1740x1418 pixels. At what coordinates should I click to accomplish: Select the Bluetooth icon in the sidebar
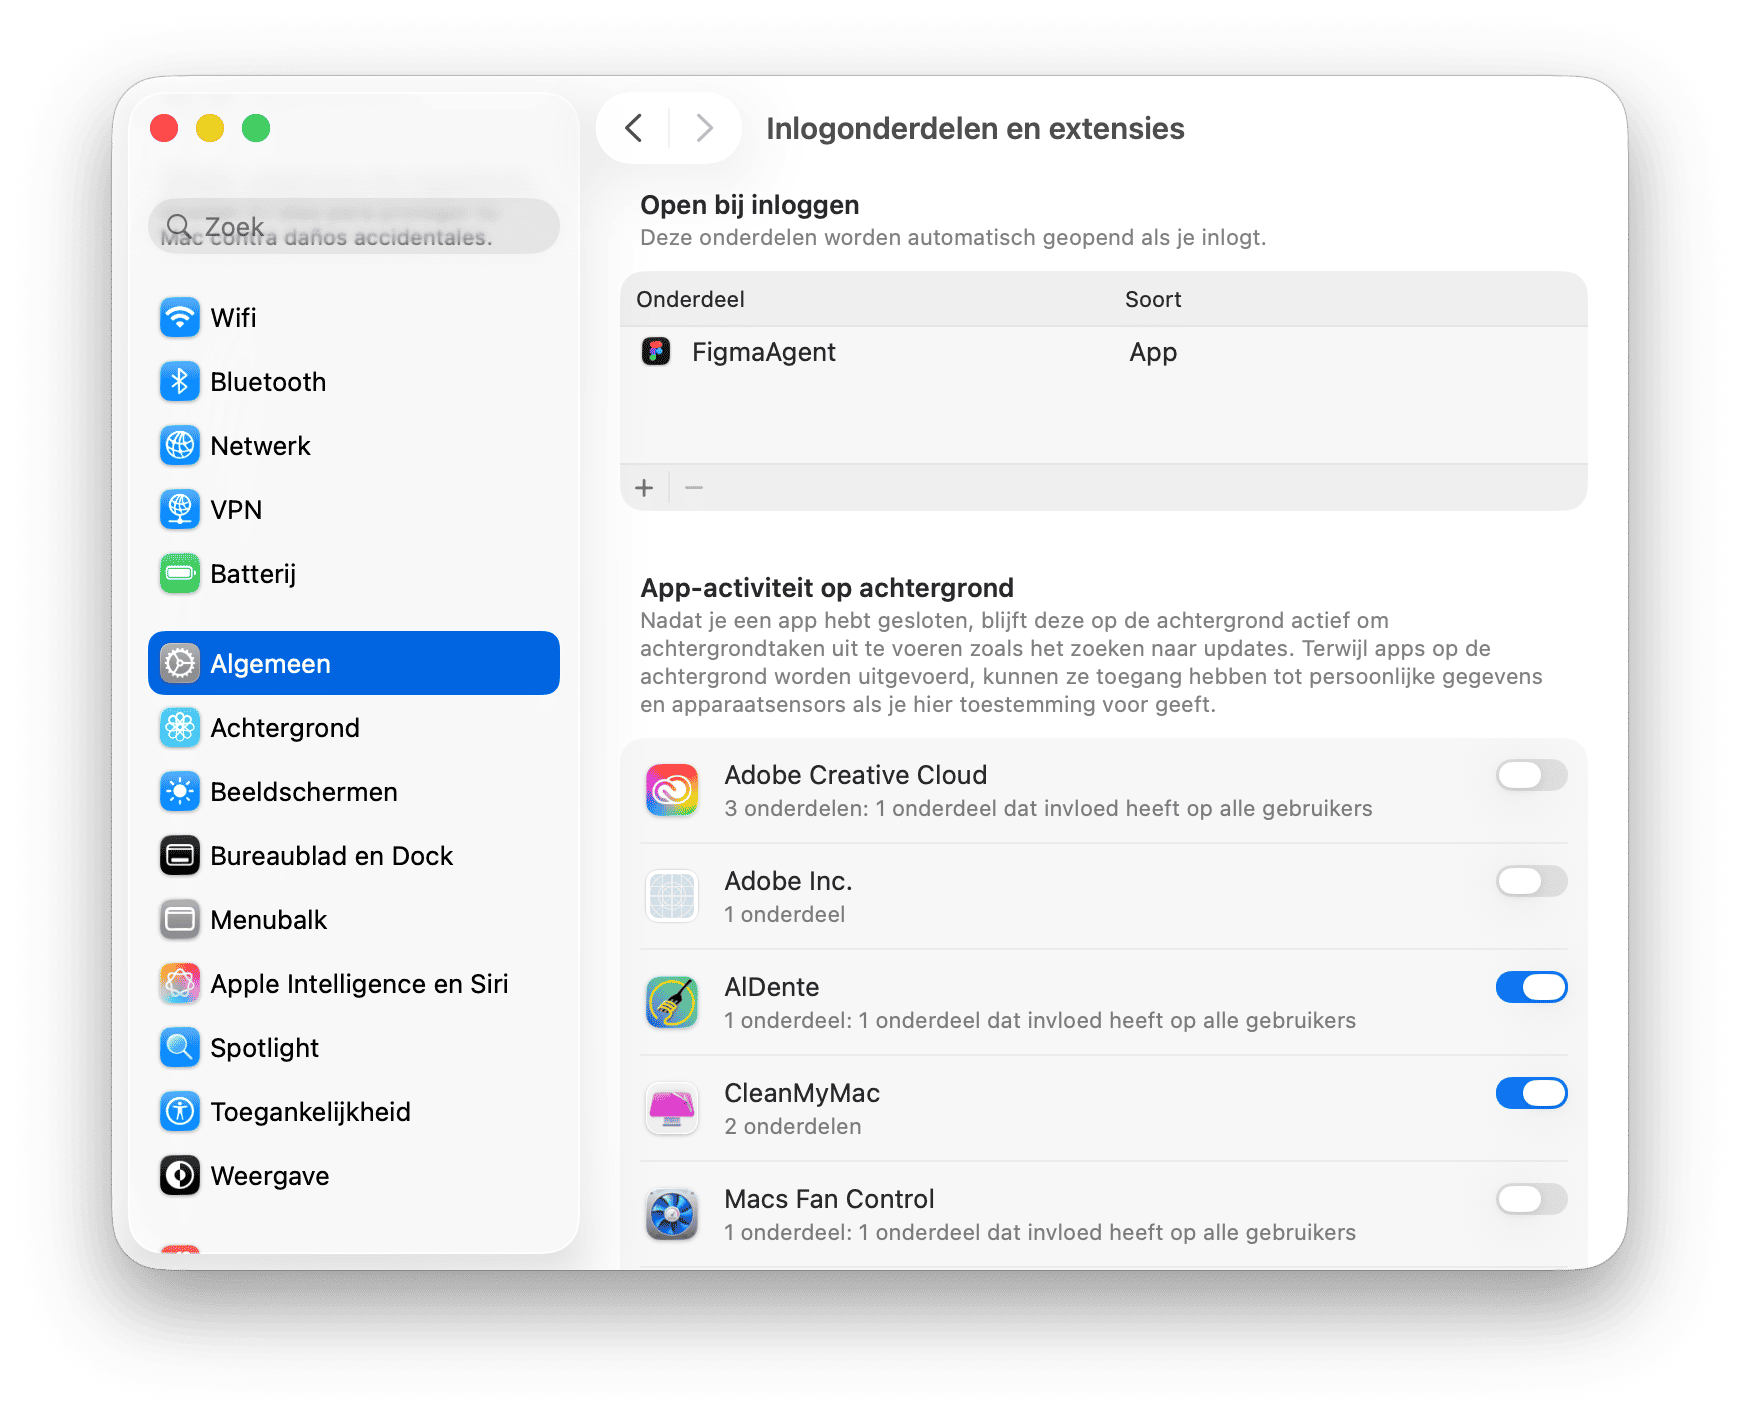[179, 381]
